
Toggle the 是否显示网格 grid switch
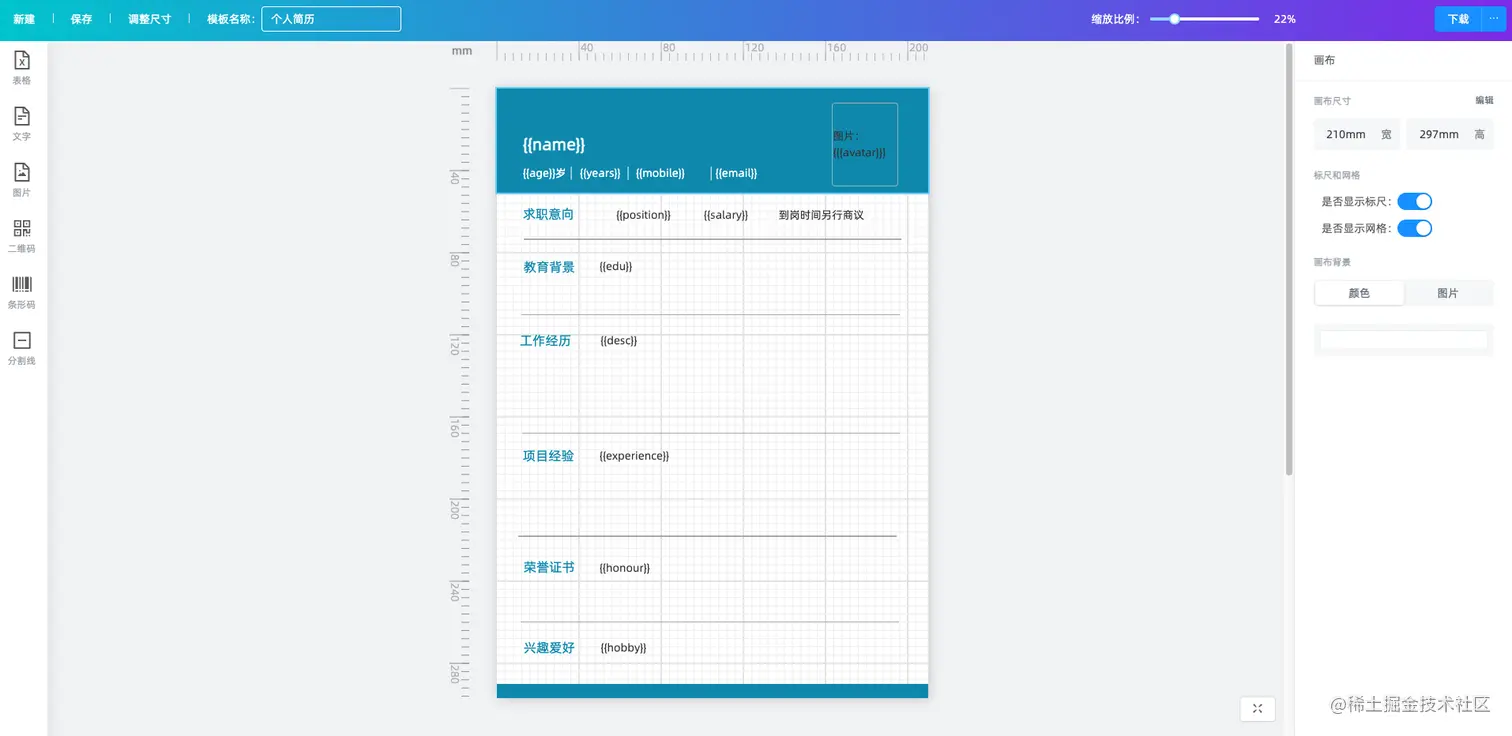(x=1414, y=228)
